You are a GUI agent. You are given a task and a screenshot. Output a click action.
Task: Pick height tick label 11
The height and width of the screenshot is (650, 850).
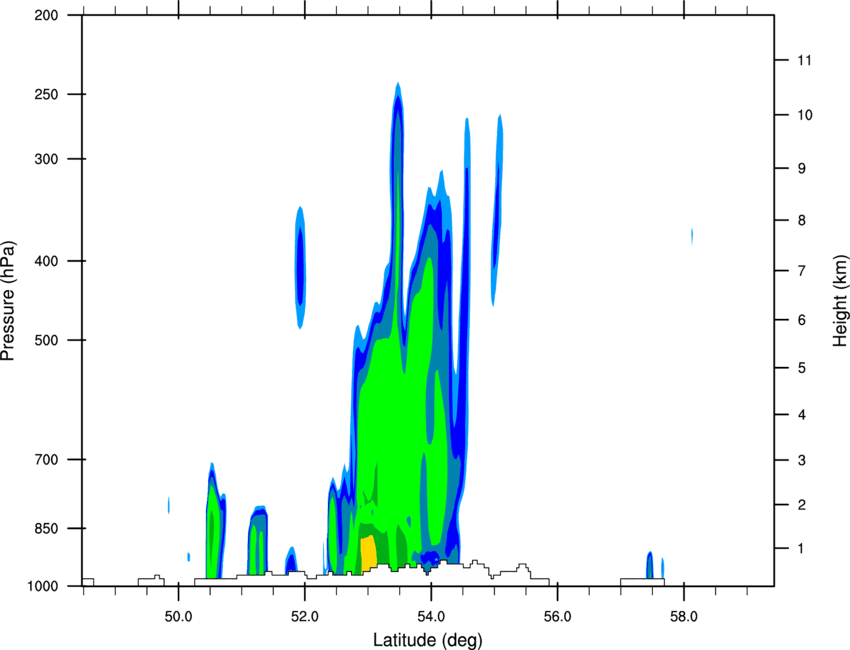[x=804, y=60]
